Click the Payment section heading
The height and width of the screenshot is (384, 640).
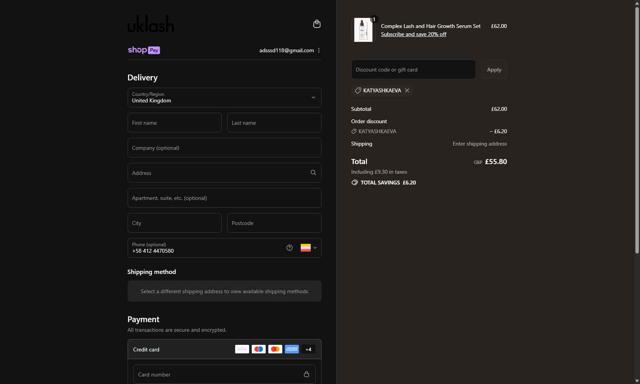(x=143, y=320)
